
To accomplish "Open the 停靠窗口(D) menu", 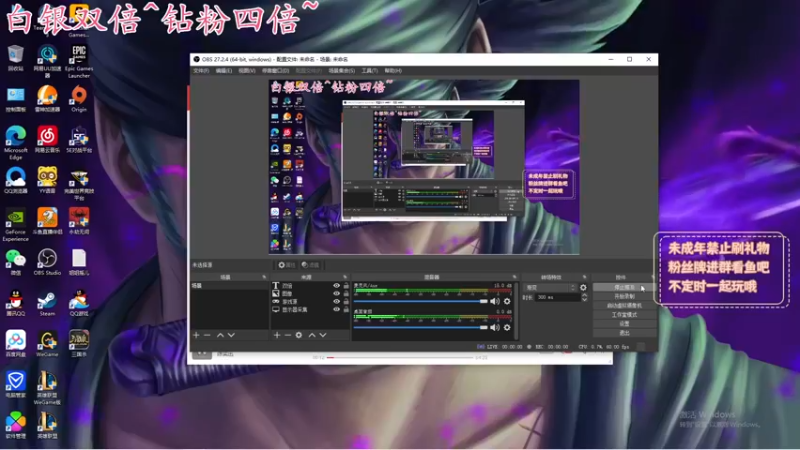I will click(276, 70).
